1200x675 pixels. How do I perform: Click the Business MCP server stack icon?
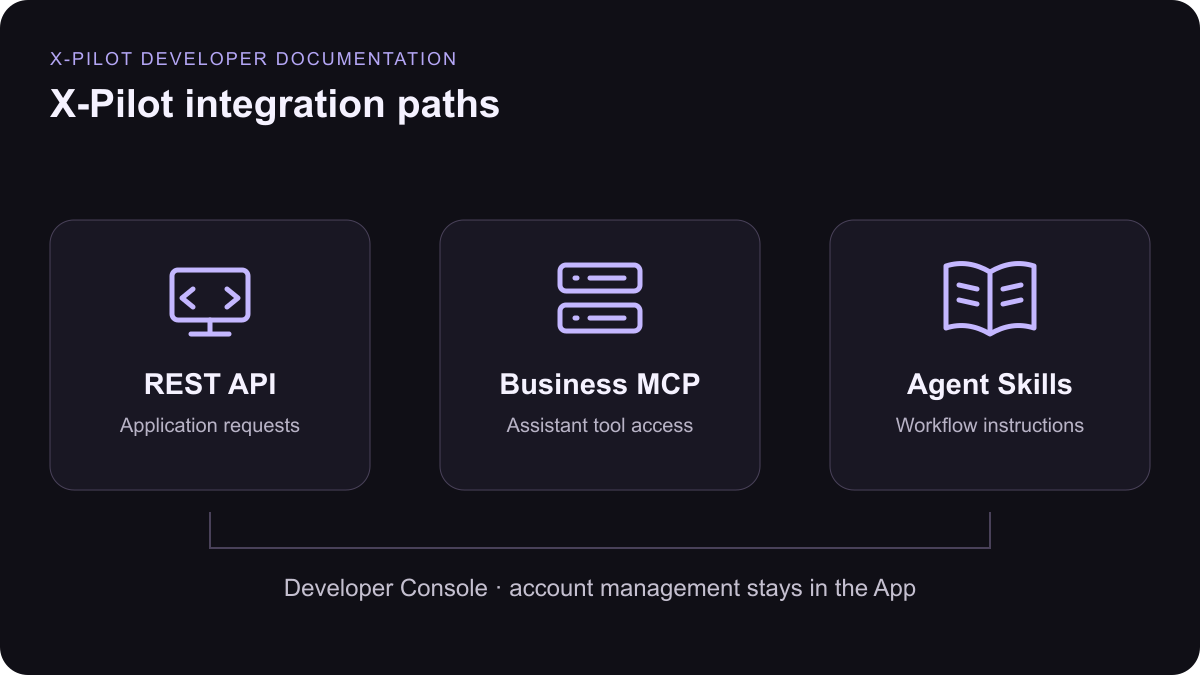600,297
